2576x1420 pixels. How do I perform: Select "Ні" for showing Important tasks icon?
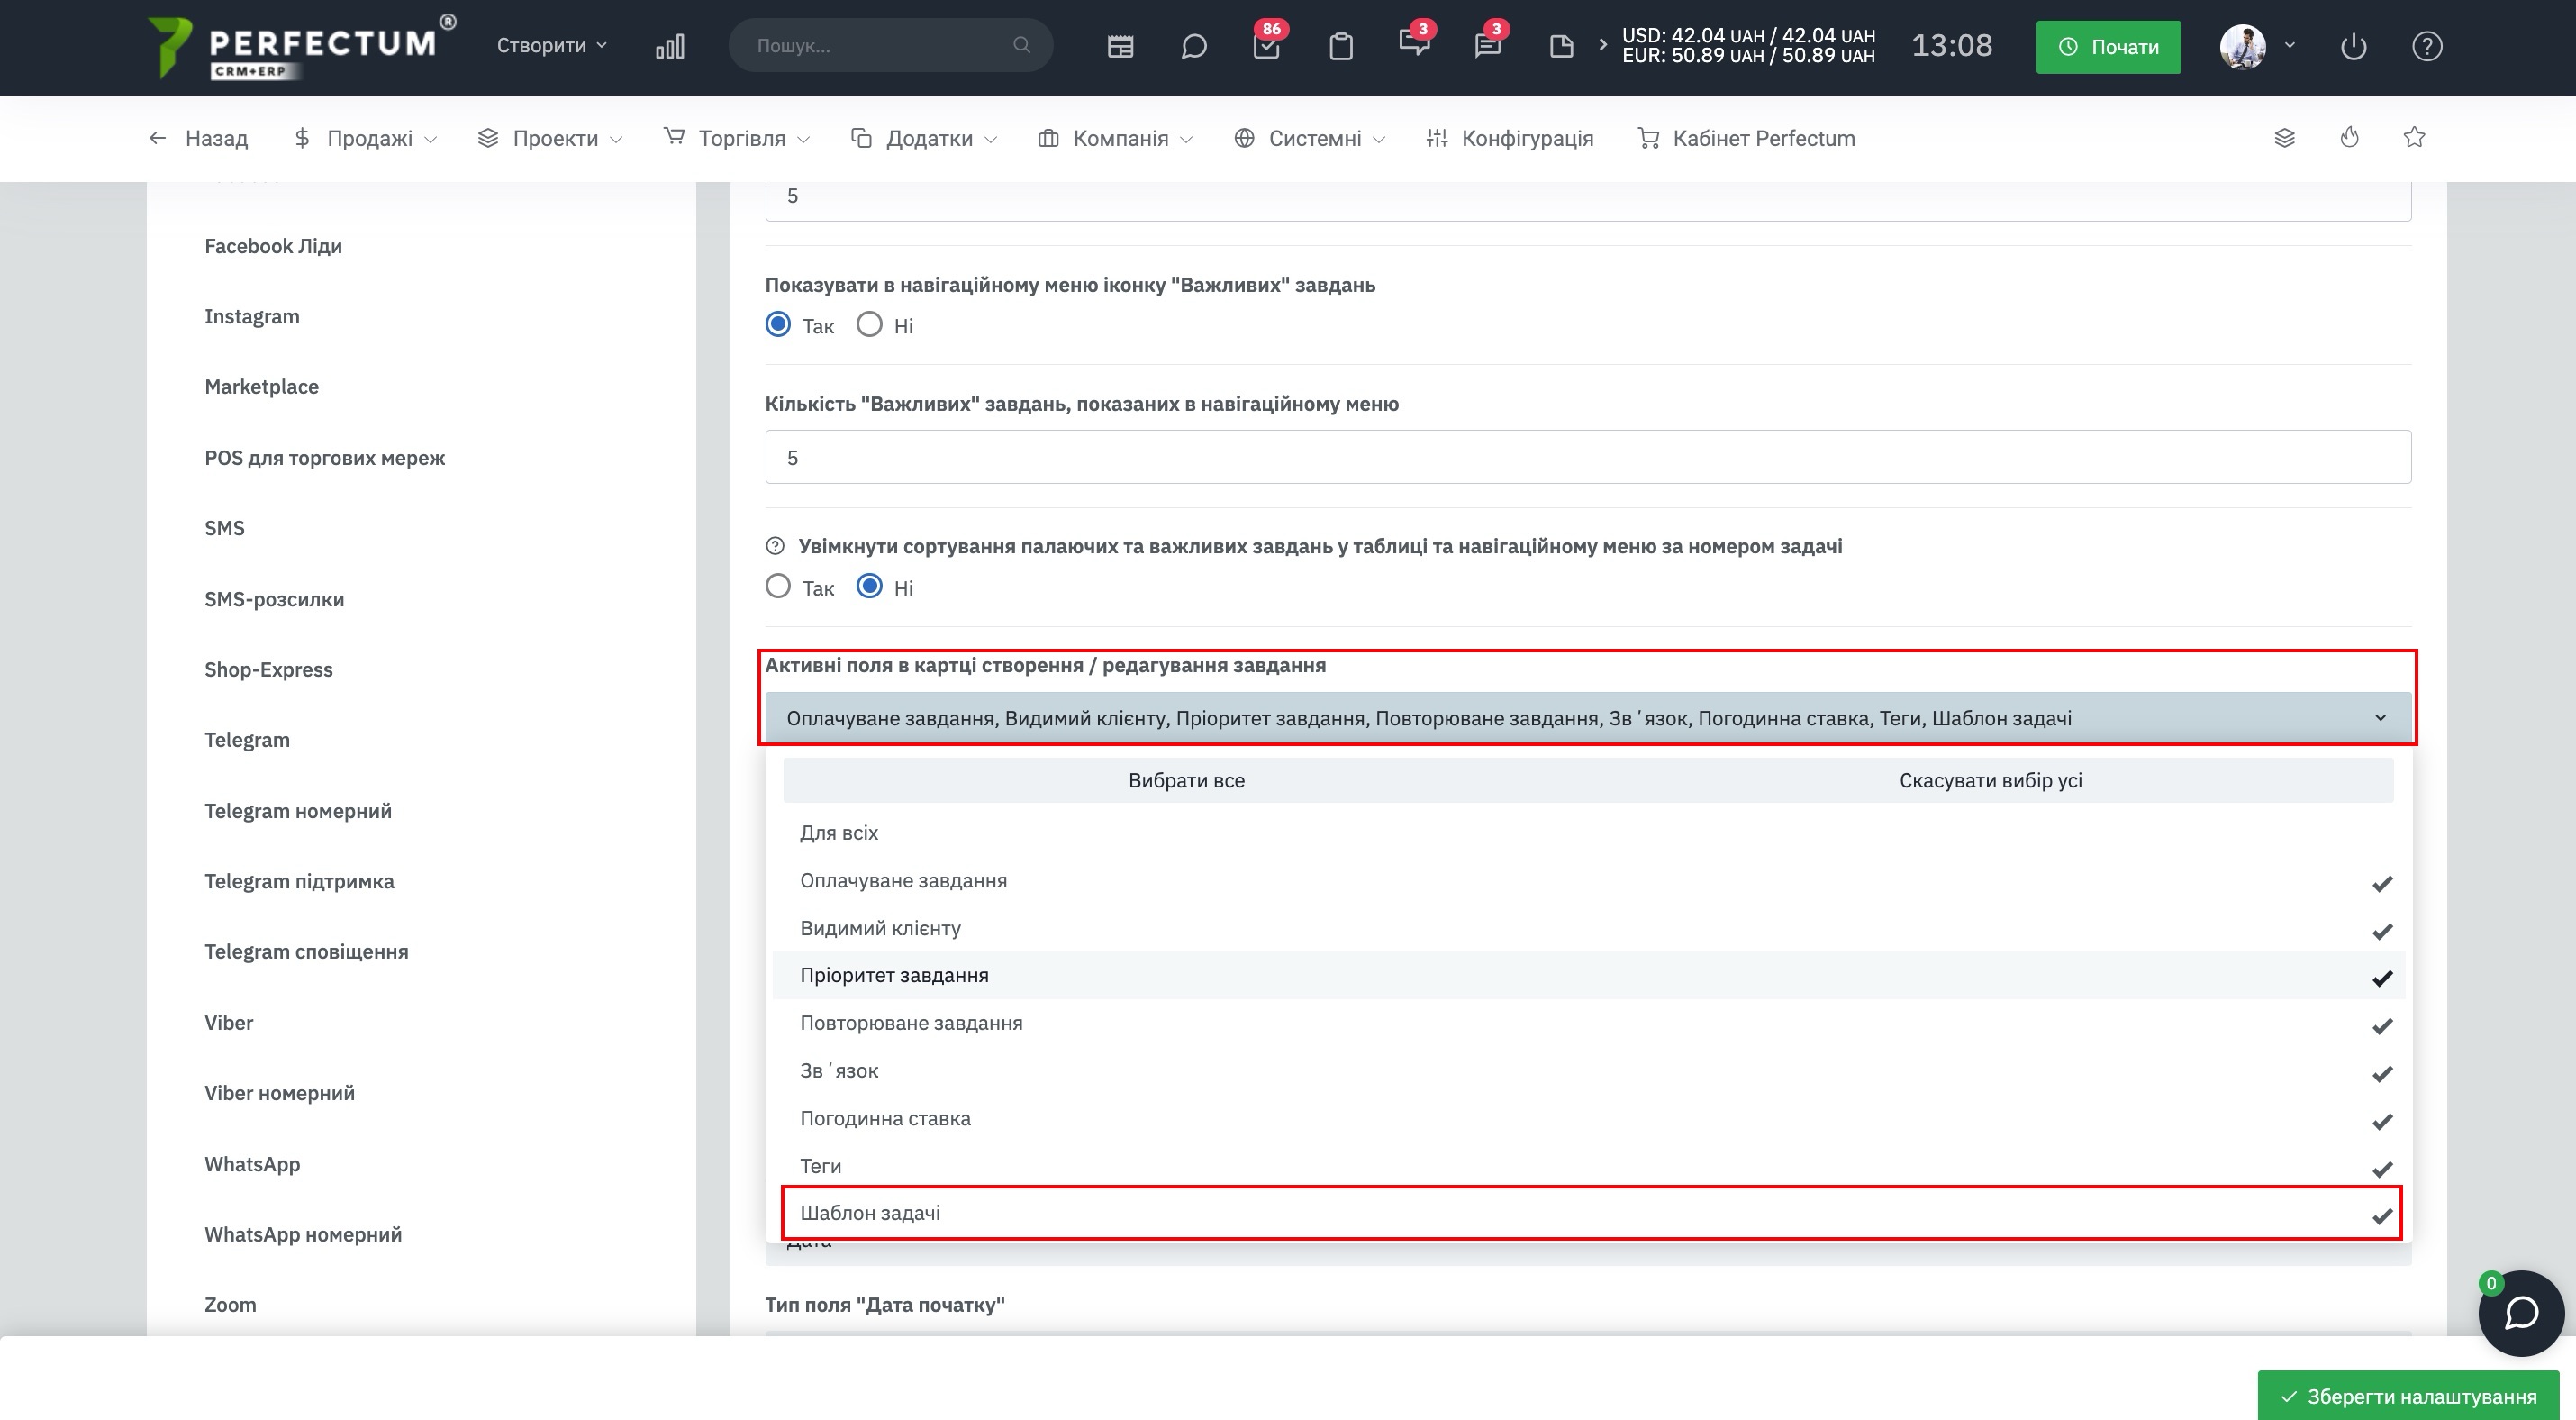pyautogui.click(x=869, y=325)
